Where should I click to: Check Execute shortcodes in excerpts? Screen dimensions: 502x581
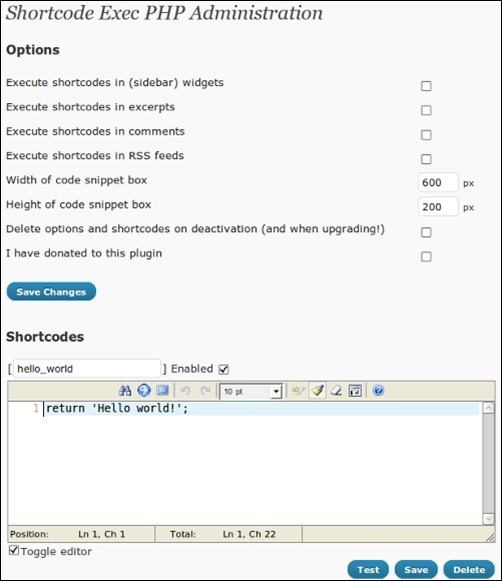[426, 110]
